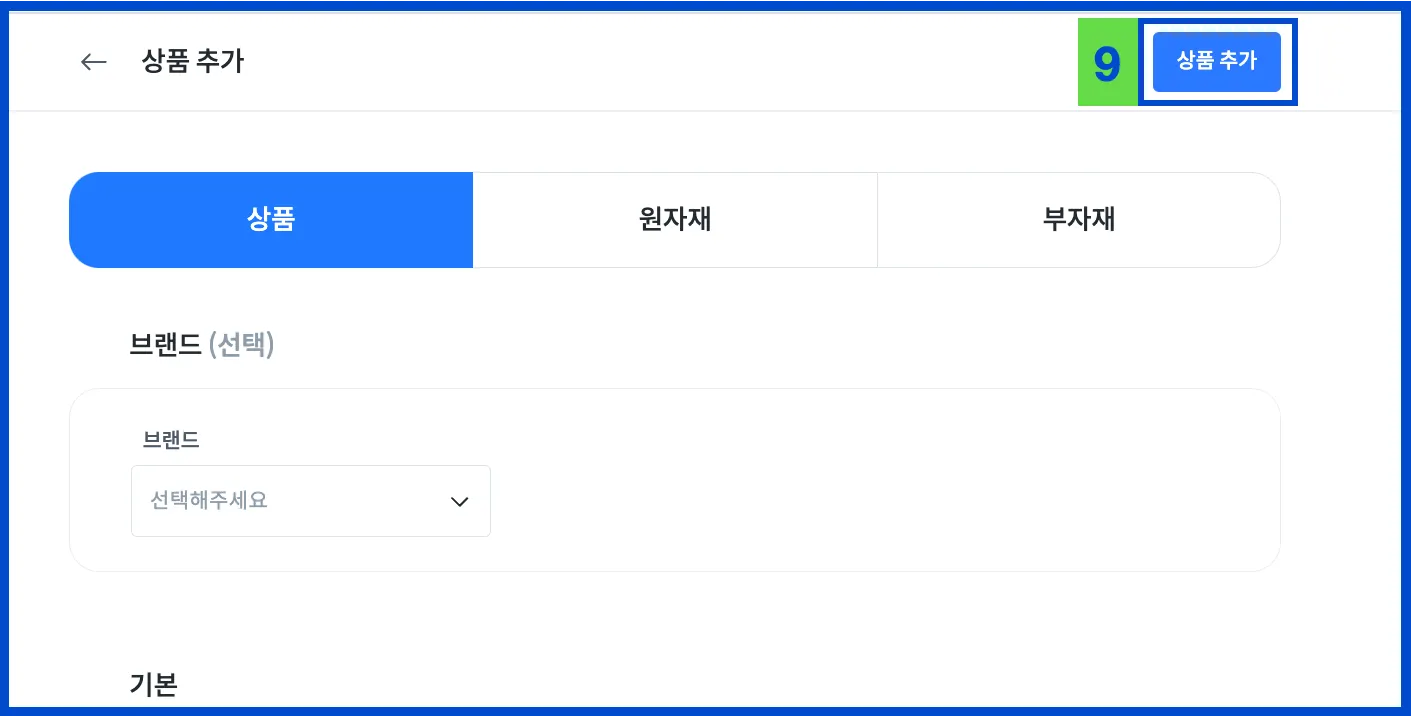
Task: Click empty space right of brand dropdown
Action: [x=850, y=500]
